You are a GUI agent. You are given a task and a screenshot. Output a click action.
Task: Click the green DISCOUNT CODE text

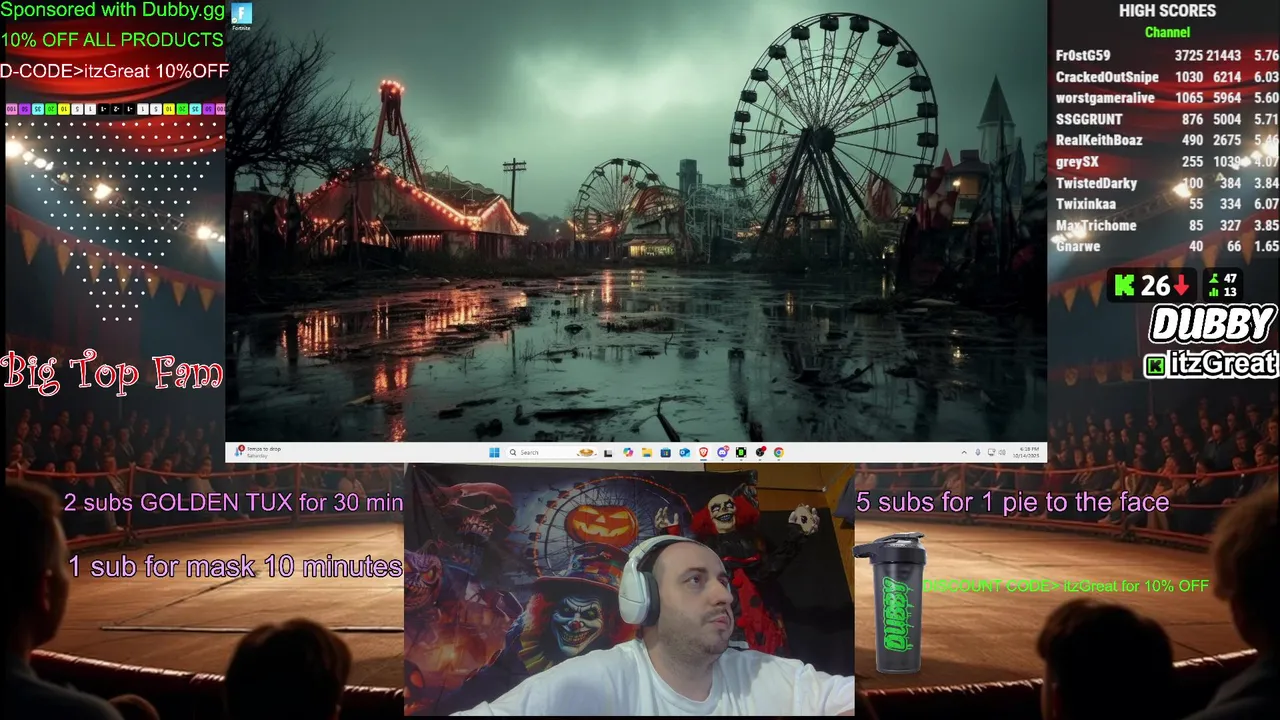coord(1066,586)
